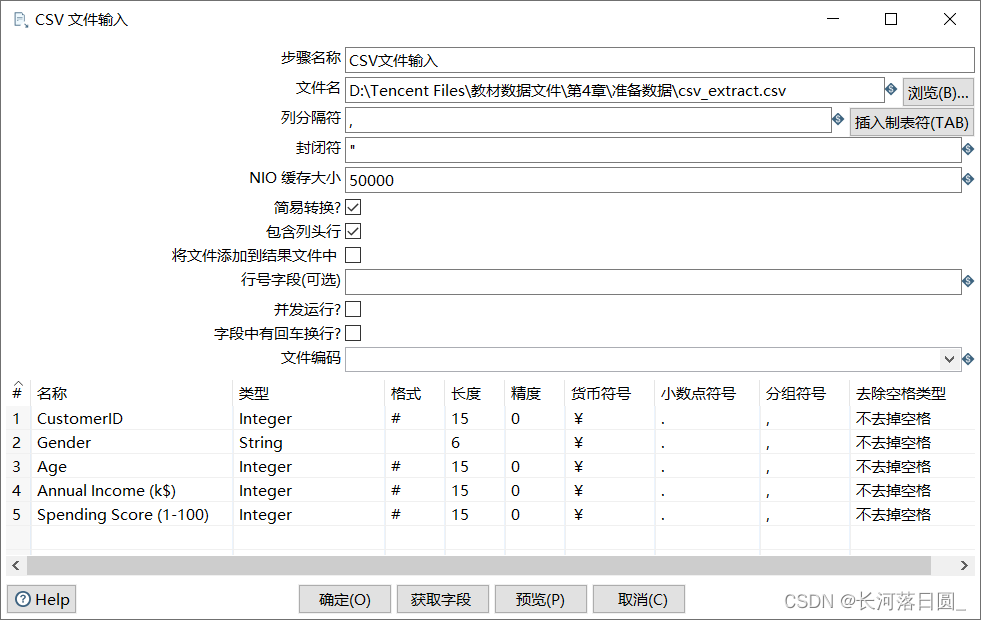
Task: Click the bottom horizontal scrollbar right arrow
Action: (963, 566)
